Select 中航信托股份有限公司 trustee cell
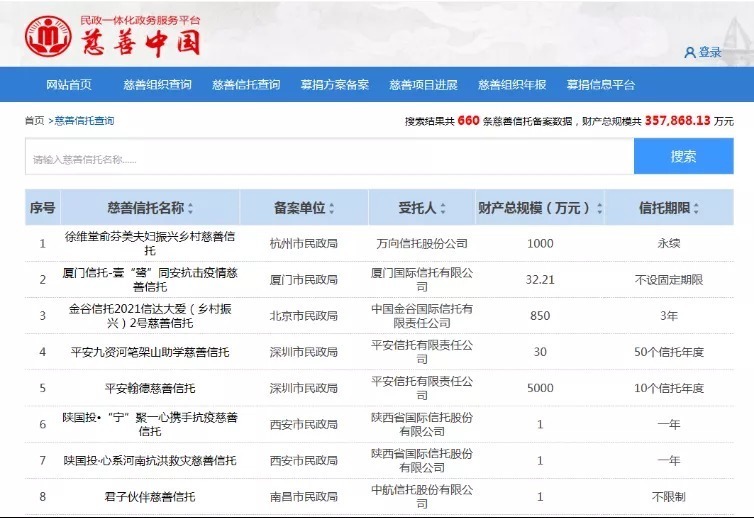 [x=422, y=497]
